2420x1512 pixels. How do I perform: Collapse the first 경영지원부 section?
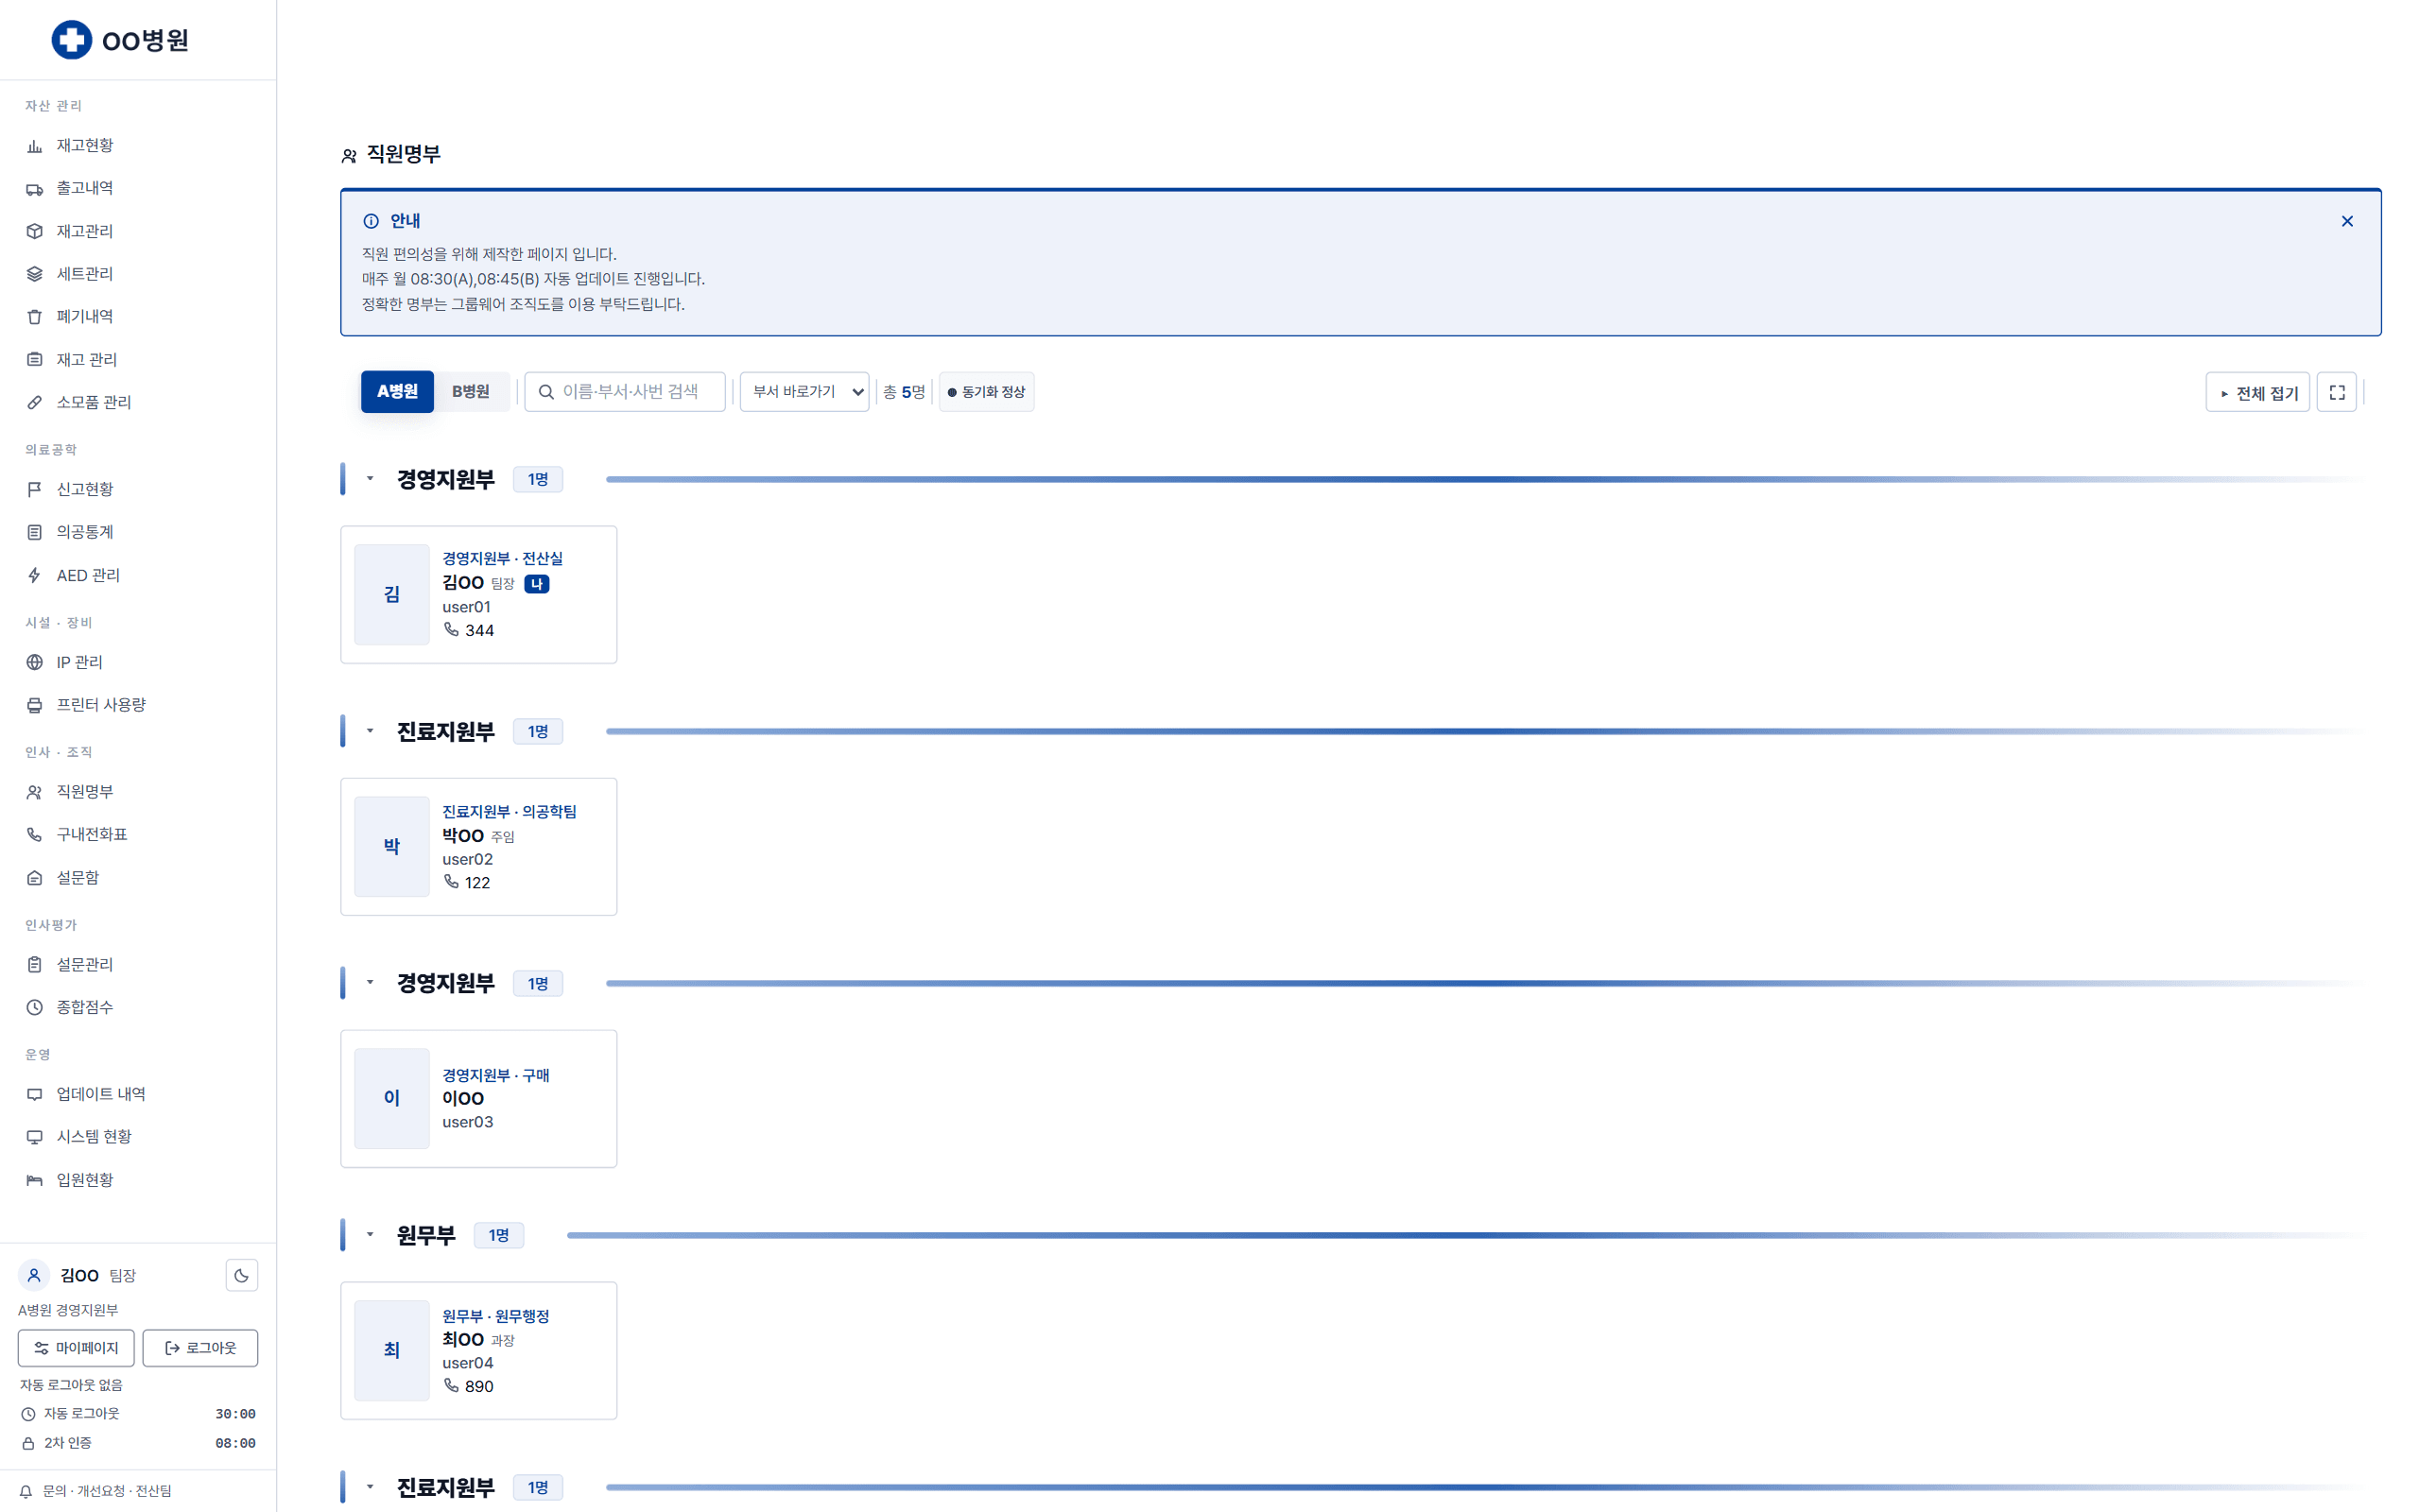[370, 479]
